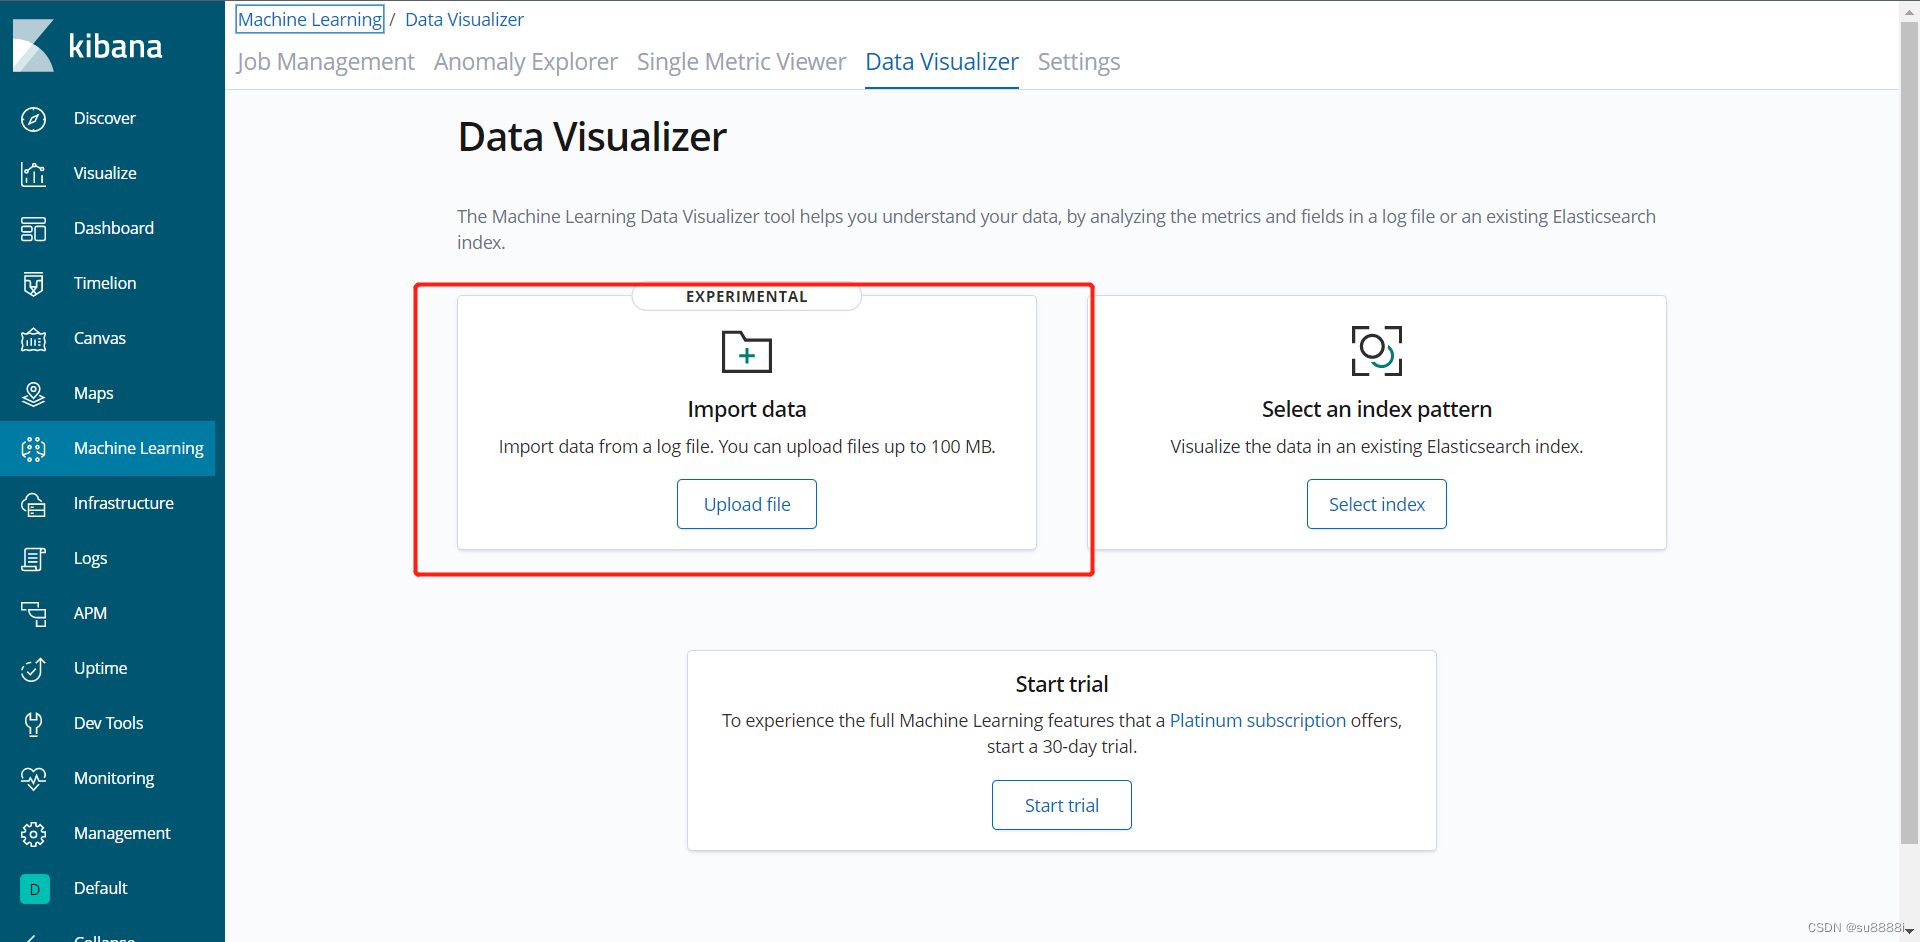Click the Machine Learning sidebar label
The image size is (1920, 942).
(138, 448)
